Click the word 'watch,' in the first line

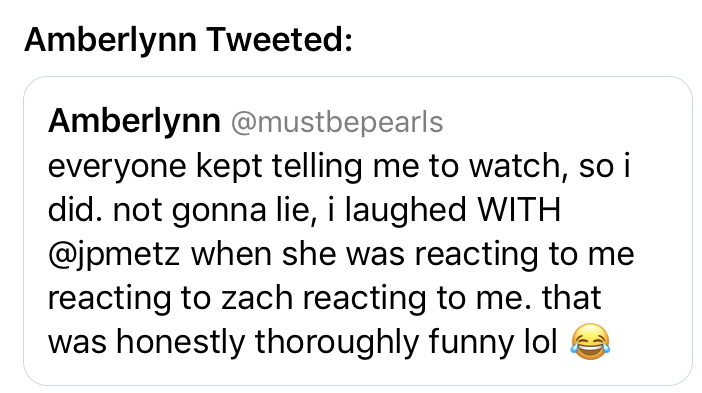[519, 167]
